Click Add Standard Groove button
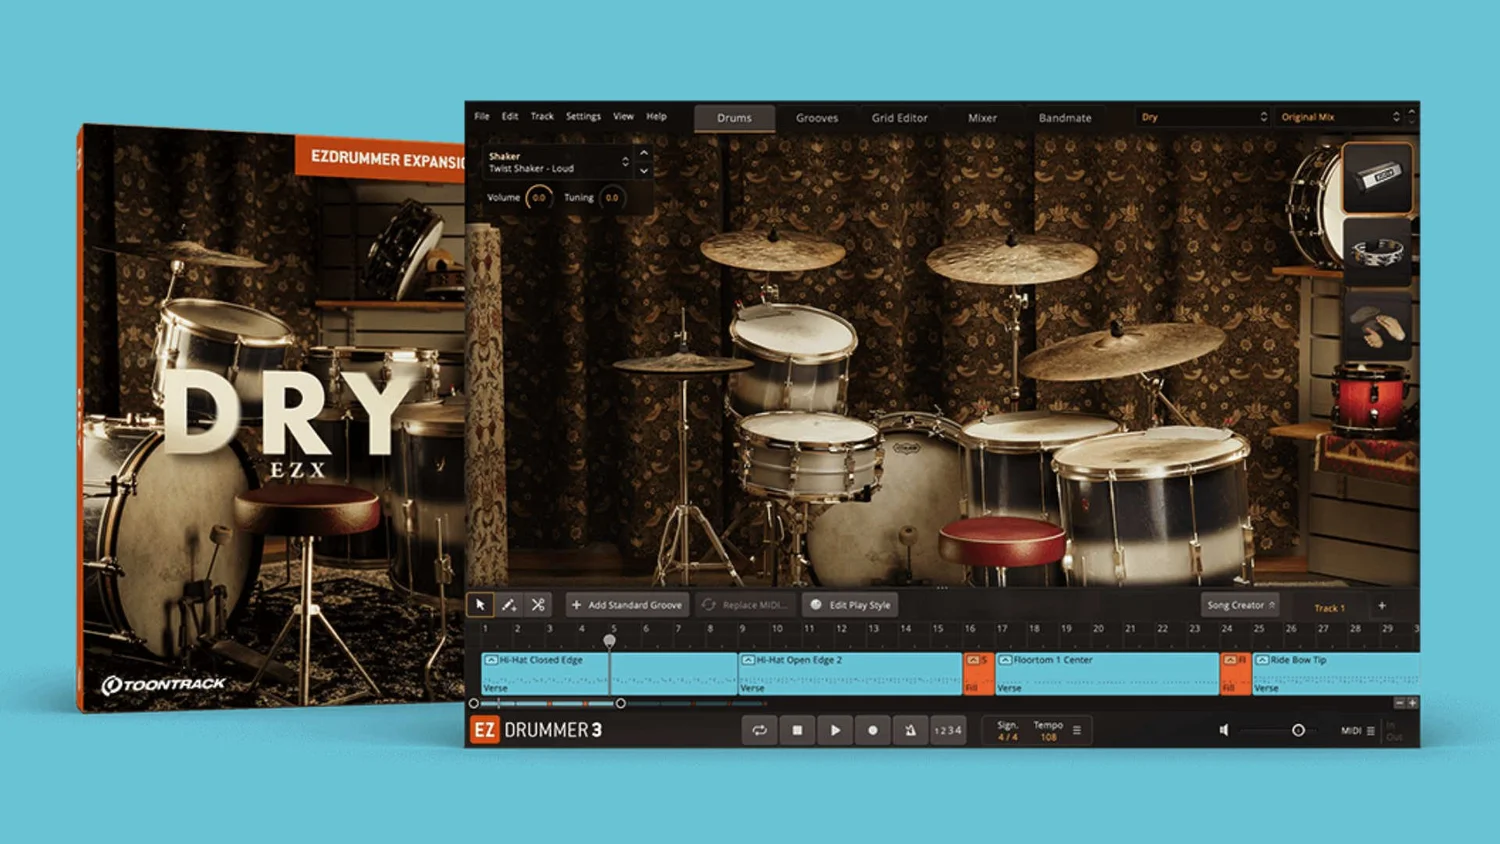1500x844 pixels. coord(627,605)
